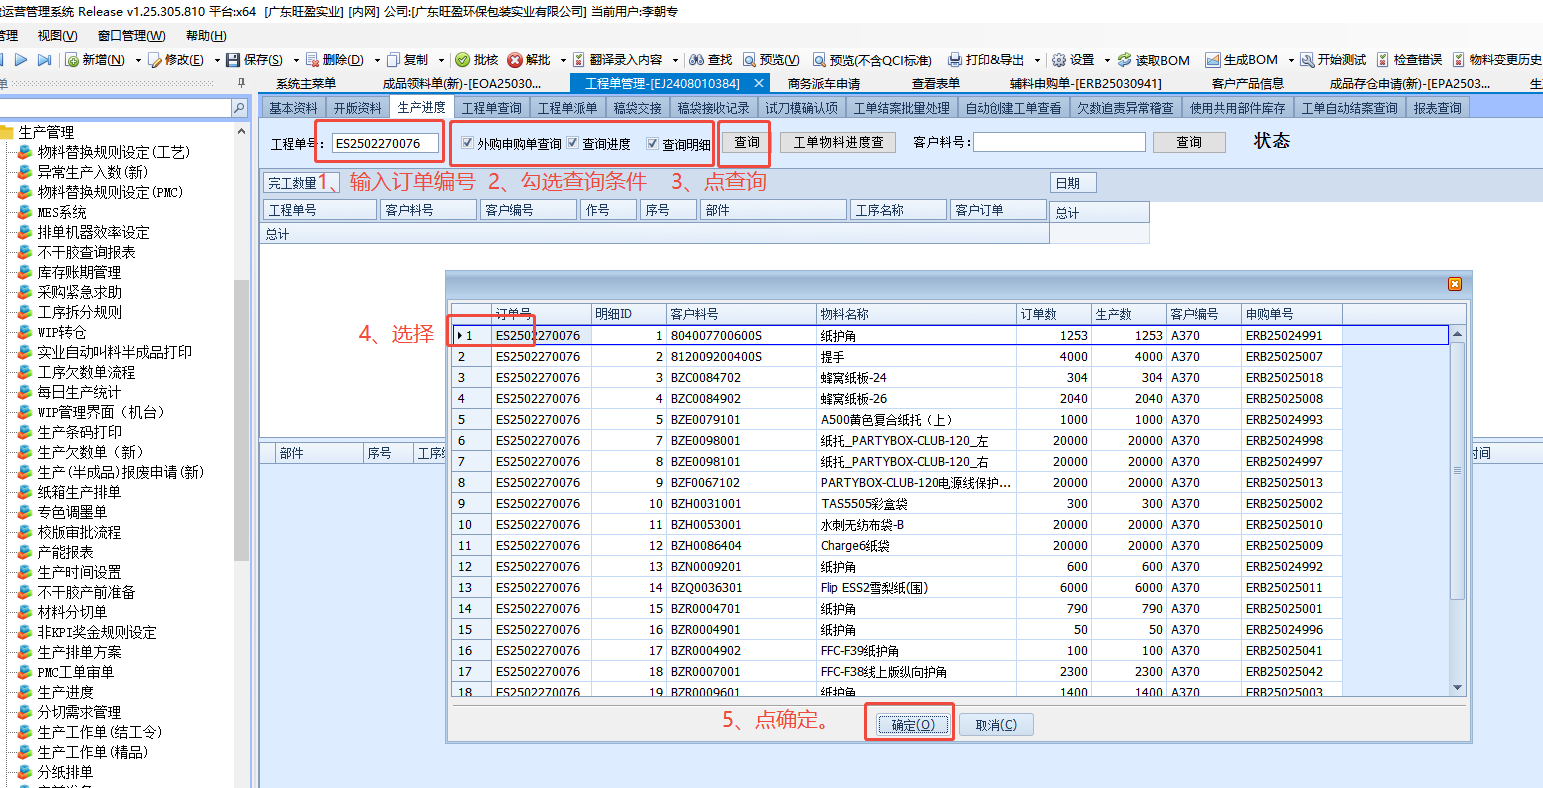The width and height of the screenshot is (1543, 788).
Task: Click the last record arrow icon
Action: [x=44, y=60]
